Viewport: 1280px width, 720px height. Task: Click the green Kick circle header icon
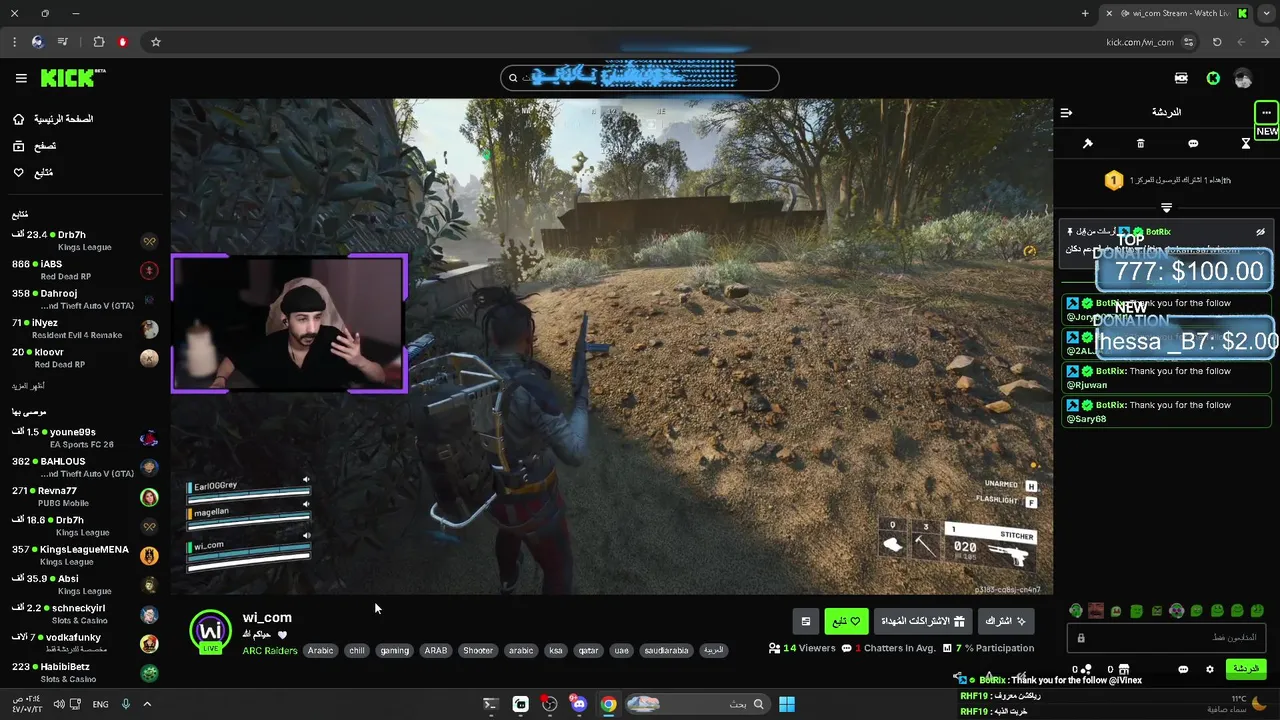tap(1213, 78)
